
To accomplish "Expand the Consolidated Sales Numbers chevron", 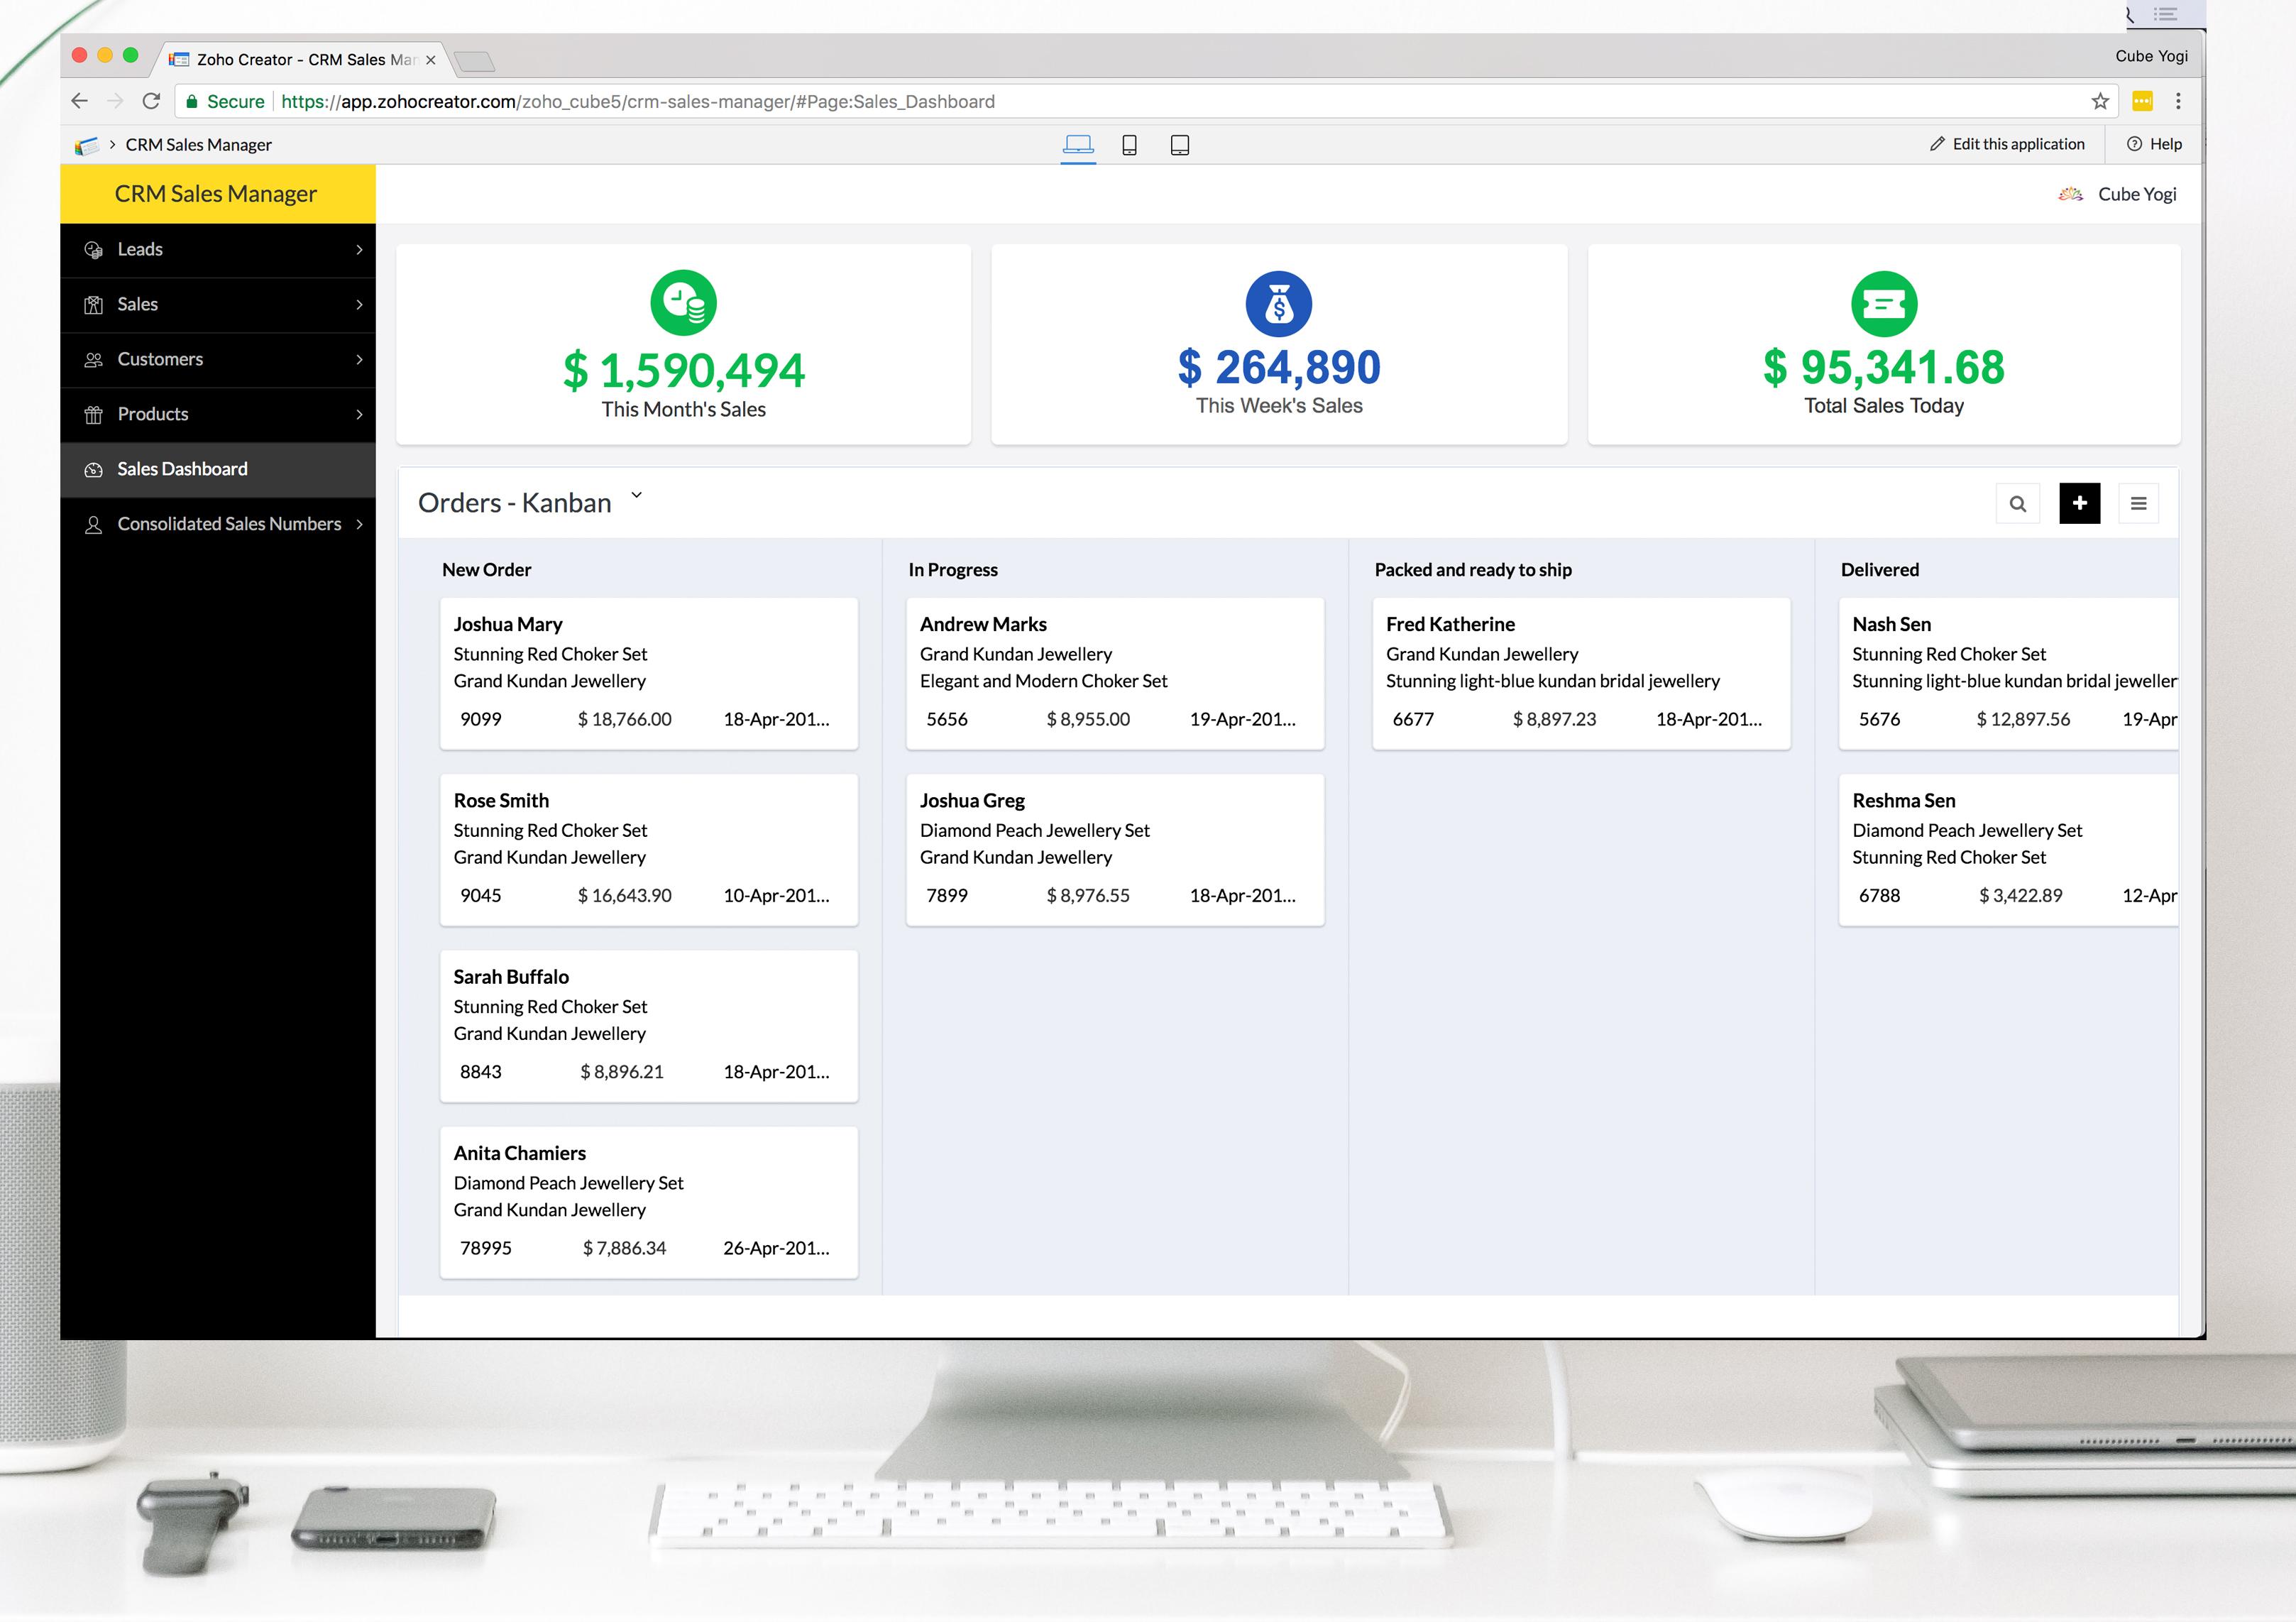I will click(360, 525).
